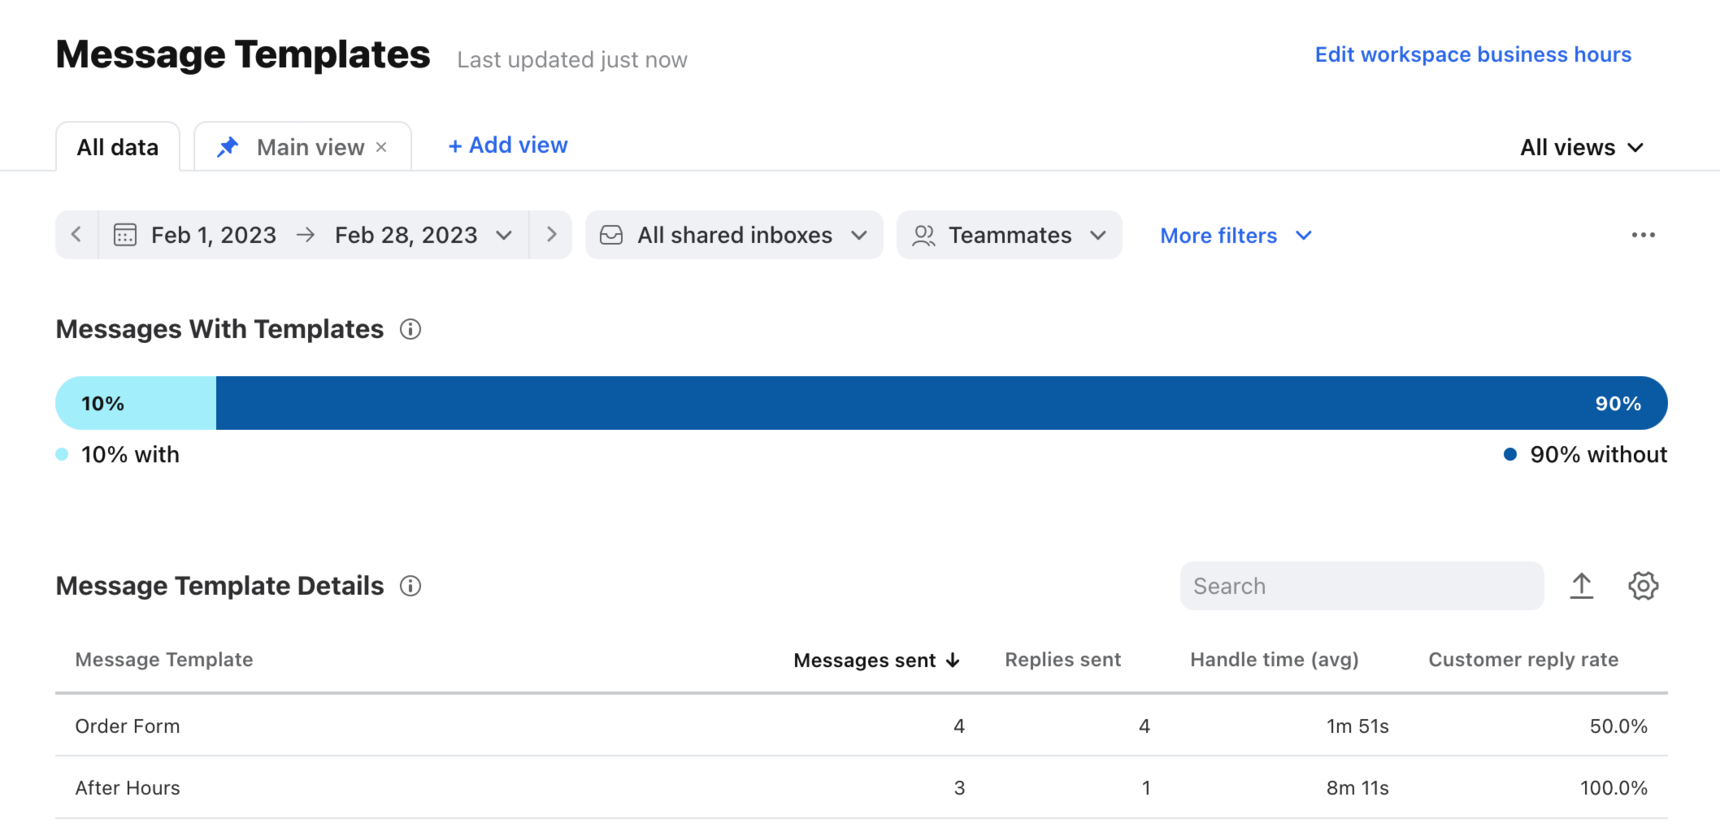Screen dimensions: 1720x832
Task: Switch to the All data tab
Action: tap(118, 147)
